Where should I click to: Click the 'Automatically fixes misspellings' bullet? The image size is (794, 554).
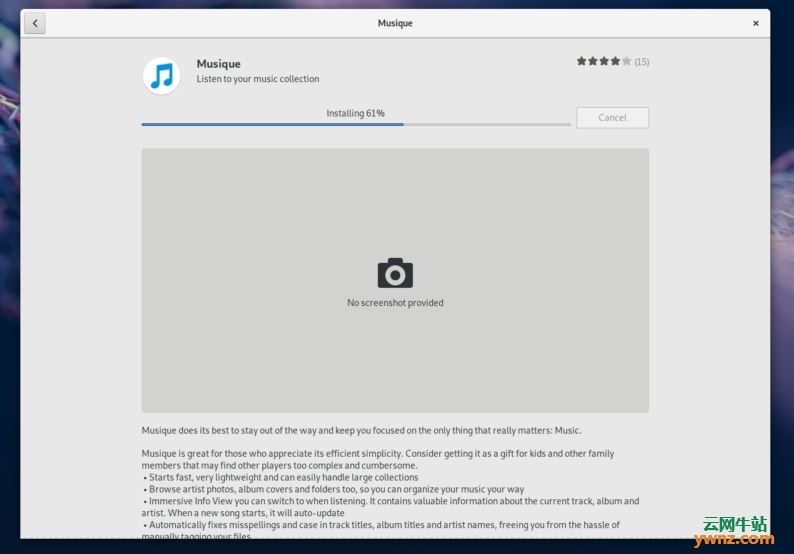[x=381, y=530]
